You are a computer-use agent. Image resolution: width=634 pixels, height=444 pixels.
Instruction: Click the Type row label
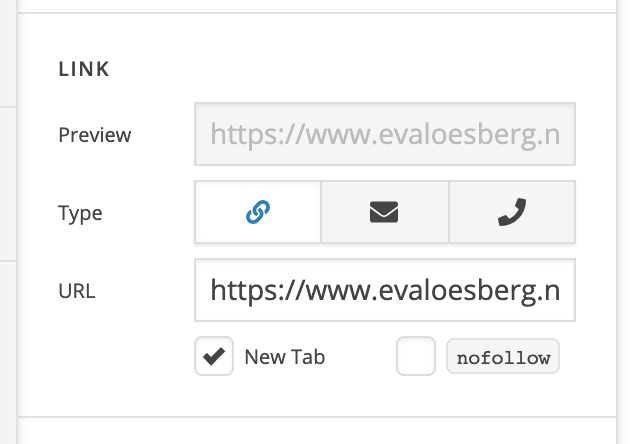pyautogui.click(x=80, y=213)
